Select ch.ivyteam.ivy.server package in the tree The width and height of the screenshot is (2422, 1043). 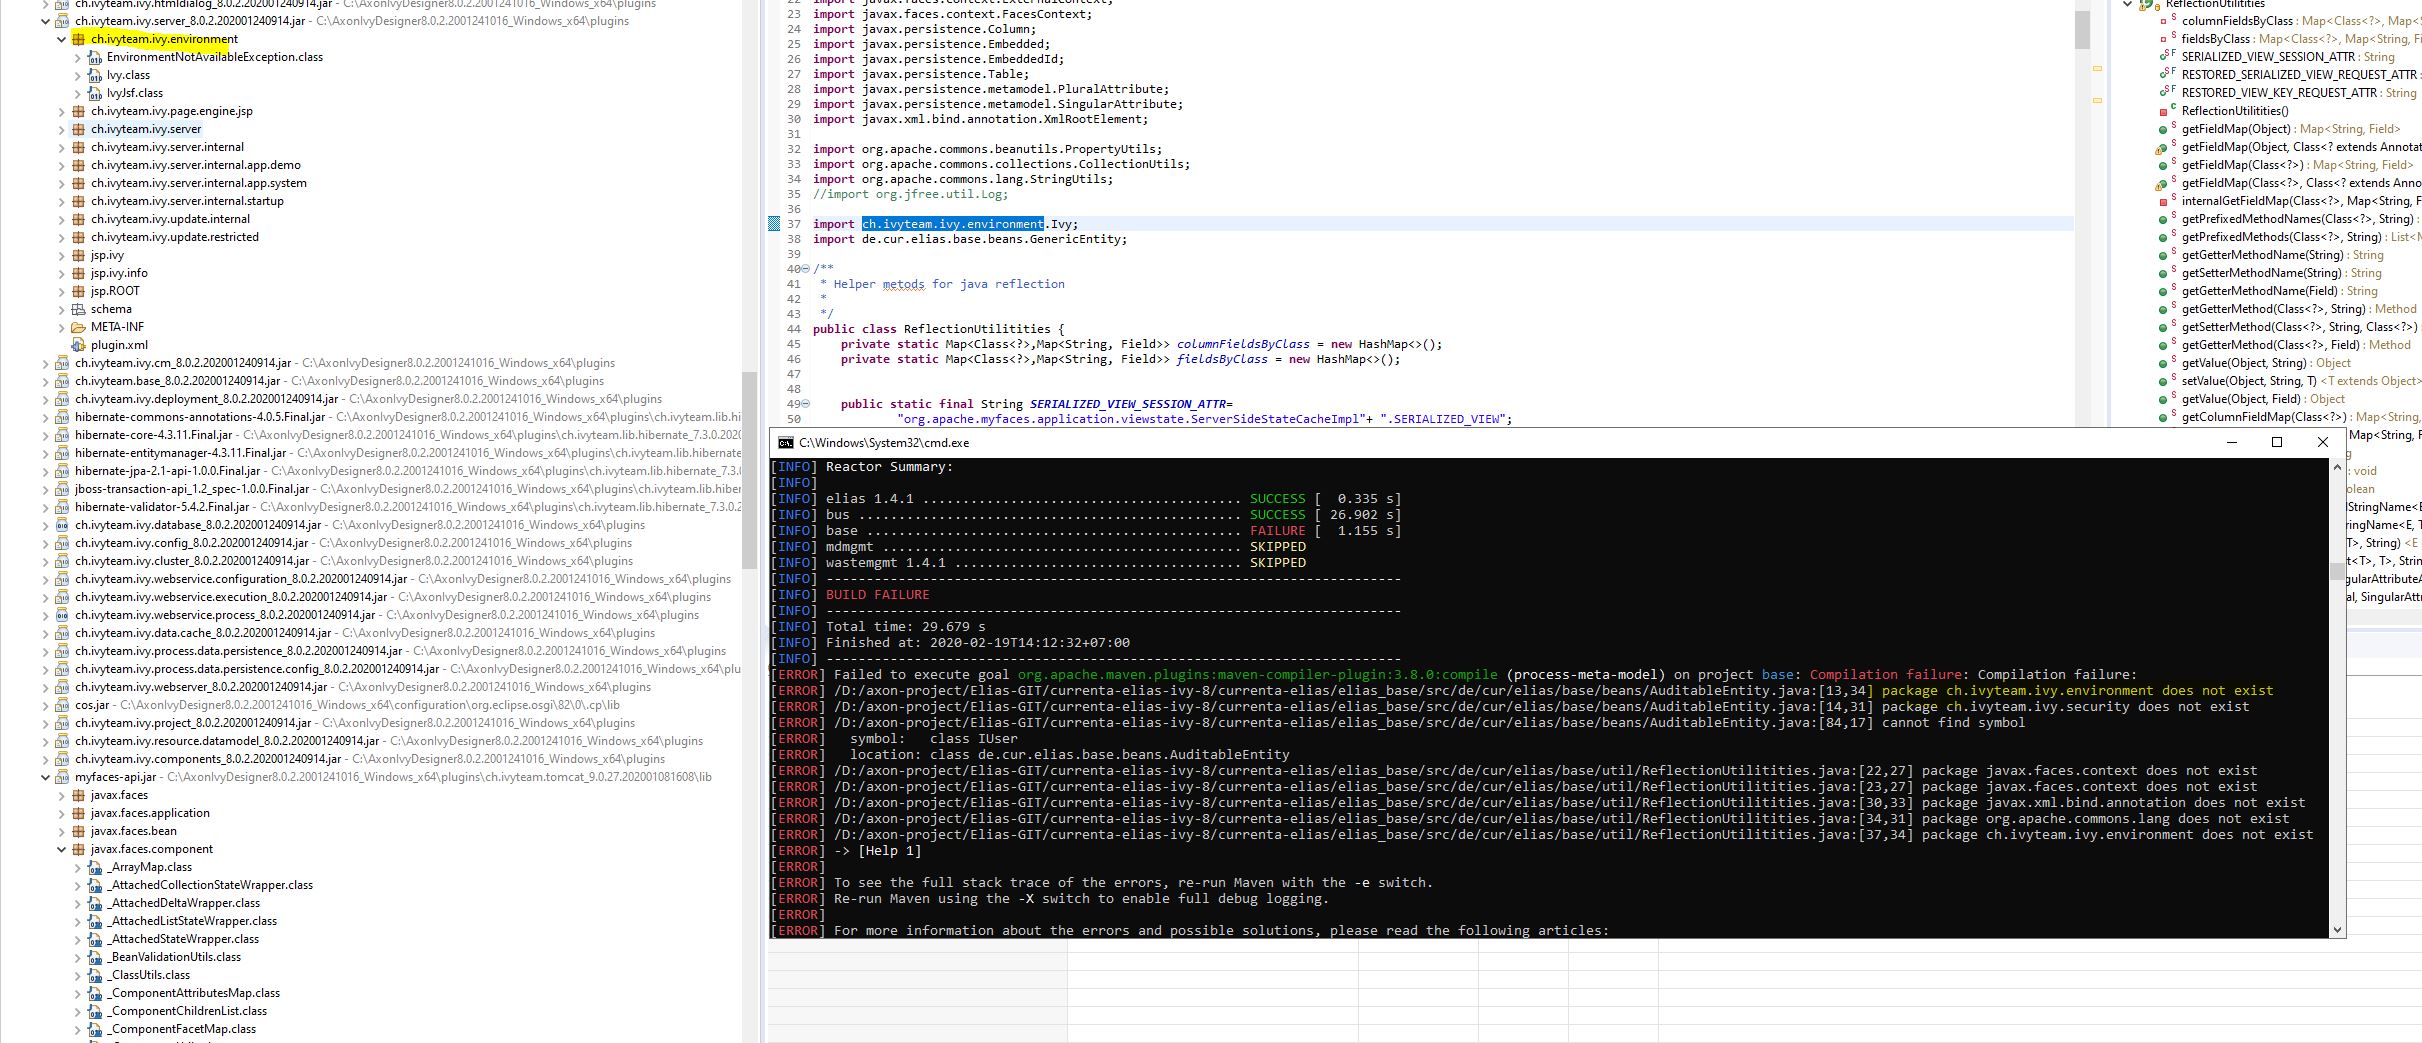(x=146, y=129)
